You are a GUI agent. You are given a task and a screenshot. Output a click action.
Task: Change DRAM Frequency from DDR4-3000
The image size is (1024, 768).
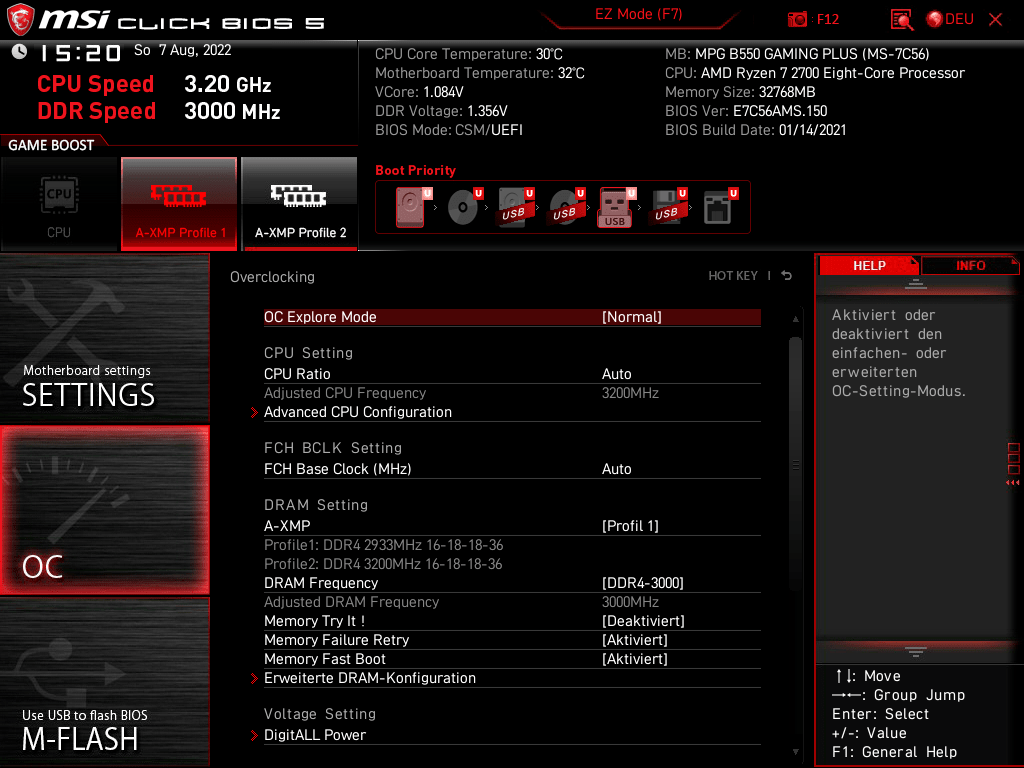tap(500, 583)
